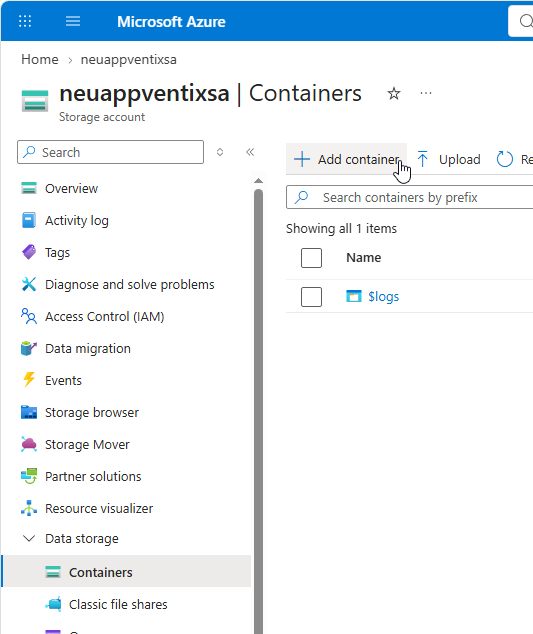Viewport: 533px width, 634px height.
Task: Click the Containers sidebar icon
Action: point(53,572)
